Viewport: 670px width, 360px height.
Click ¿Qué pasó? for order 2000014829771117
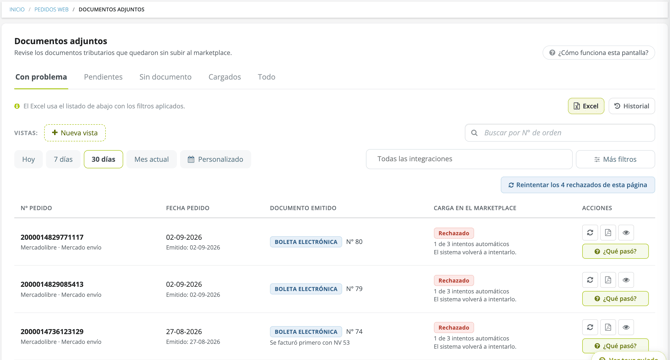point(615,252)
